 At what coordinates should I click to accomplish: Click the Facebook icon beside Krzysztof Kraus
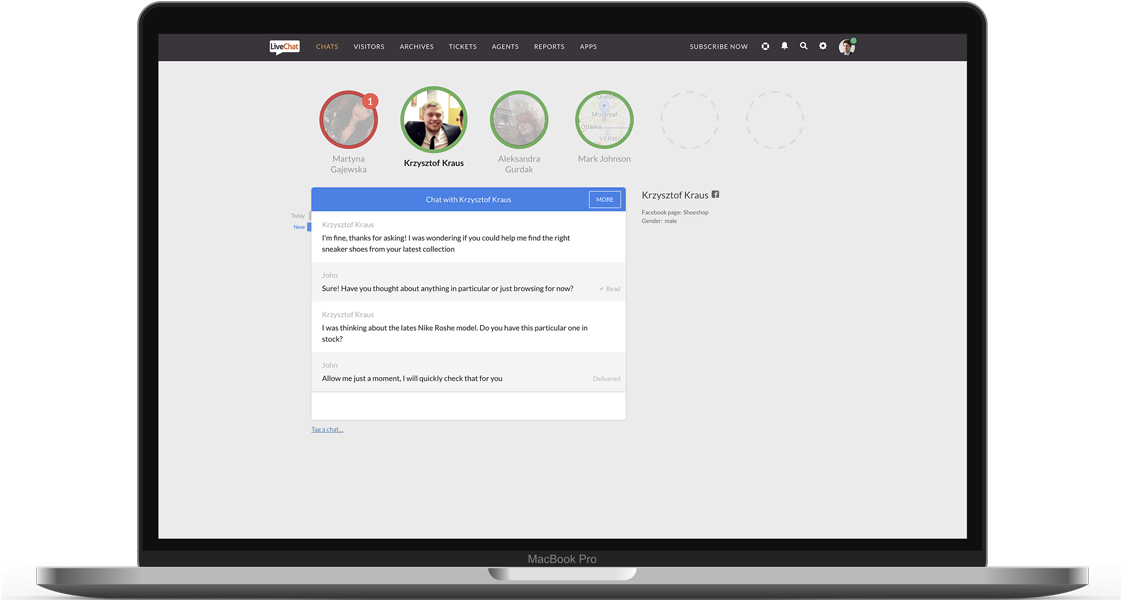click(715, 195)
